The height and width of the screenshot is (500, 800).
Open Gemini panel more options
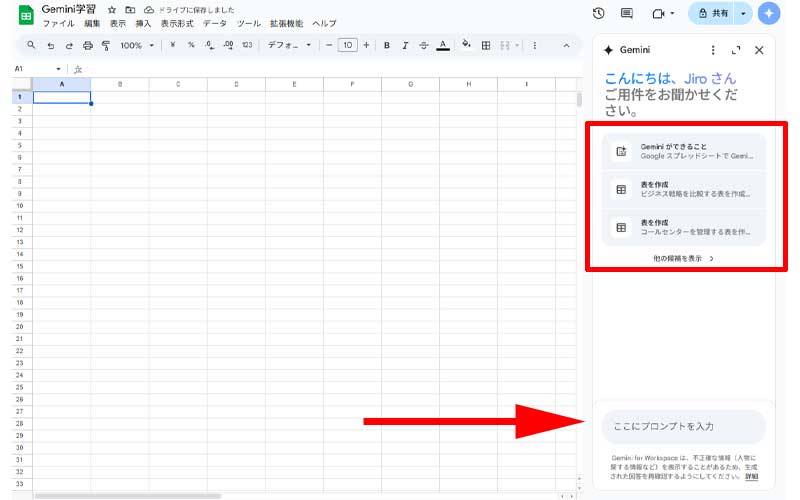pos(713,50)
